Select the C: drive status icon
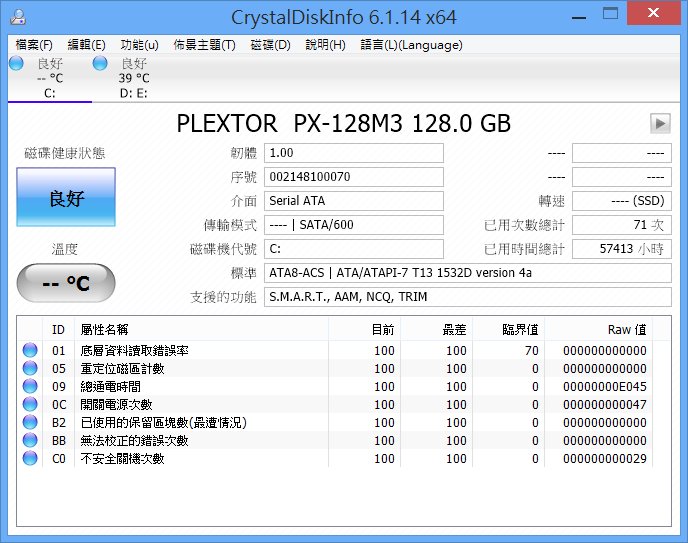Screen dimensions: 688x543 (16, 63)
